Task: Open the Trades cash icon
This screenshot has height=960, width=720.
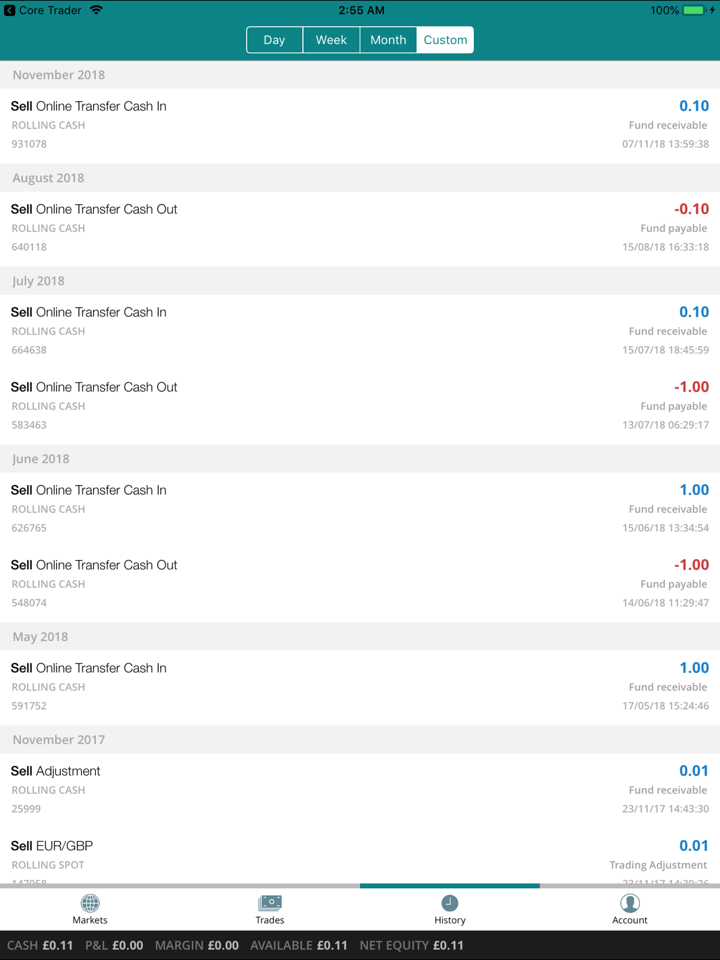Action: click(x=270, y=903)
